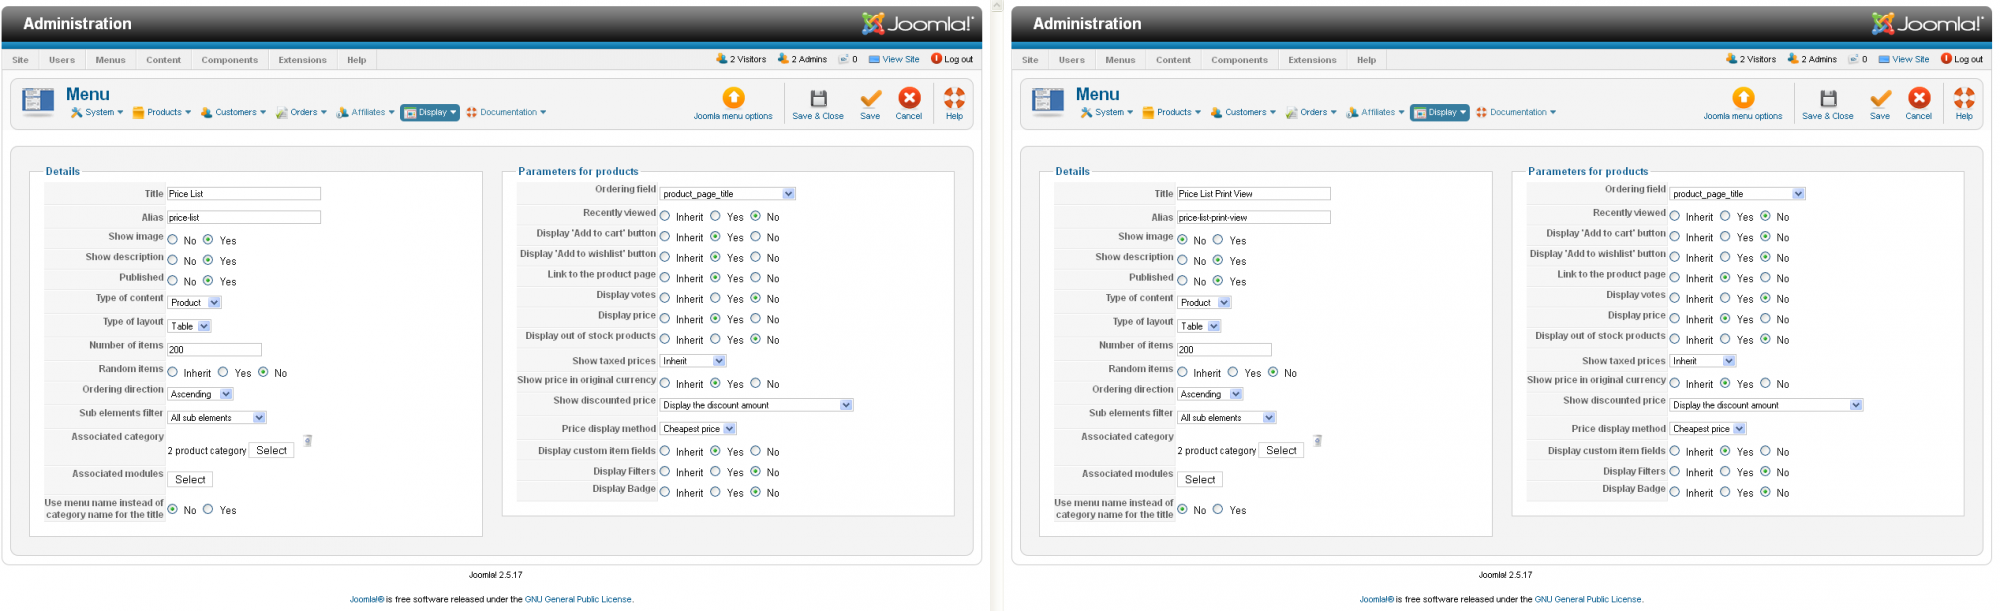Open Ordering field dropdown on Price List page
The height and width of the screenshot is (611, 2000).
pos(728,194)
